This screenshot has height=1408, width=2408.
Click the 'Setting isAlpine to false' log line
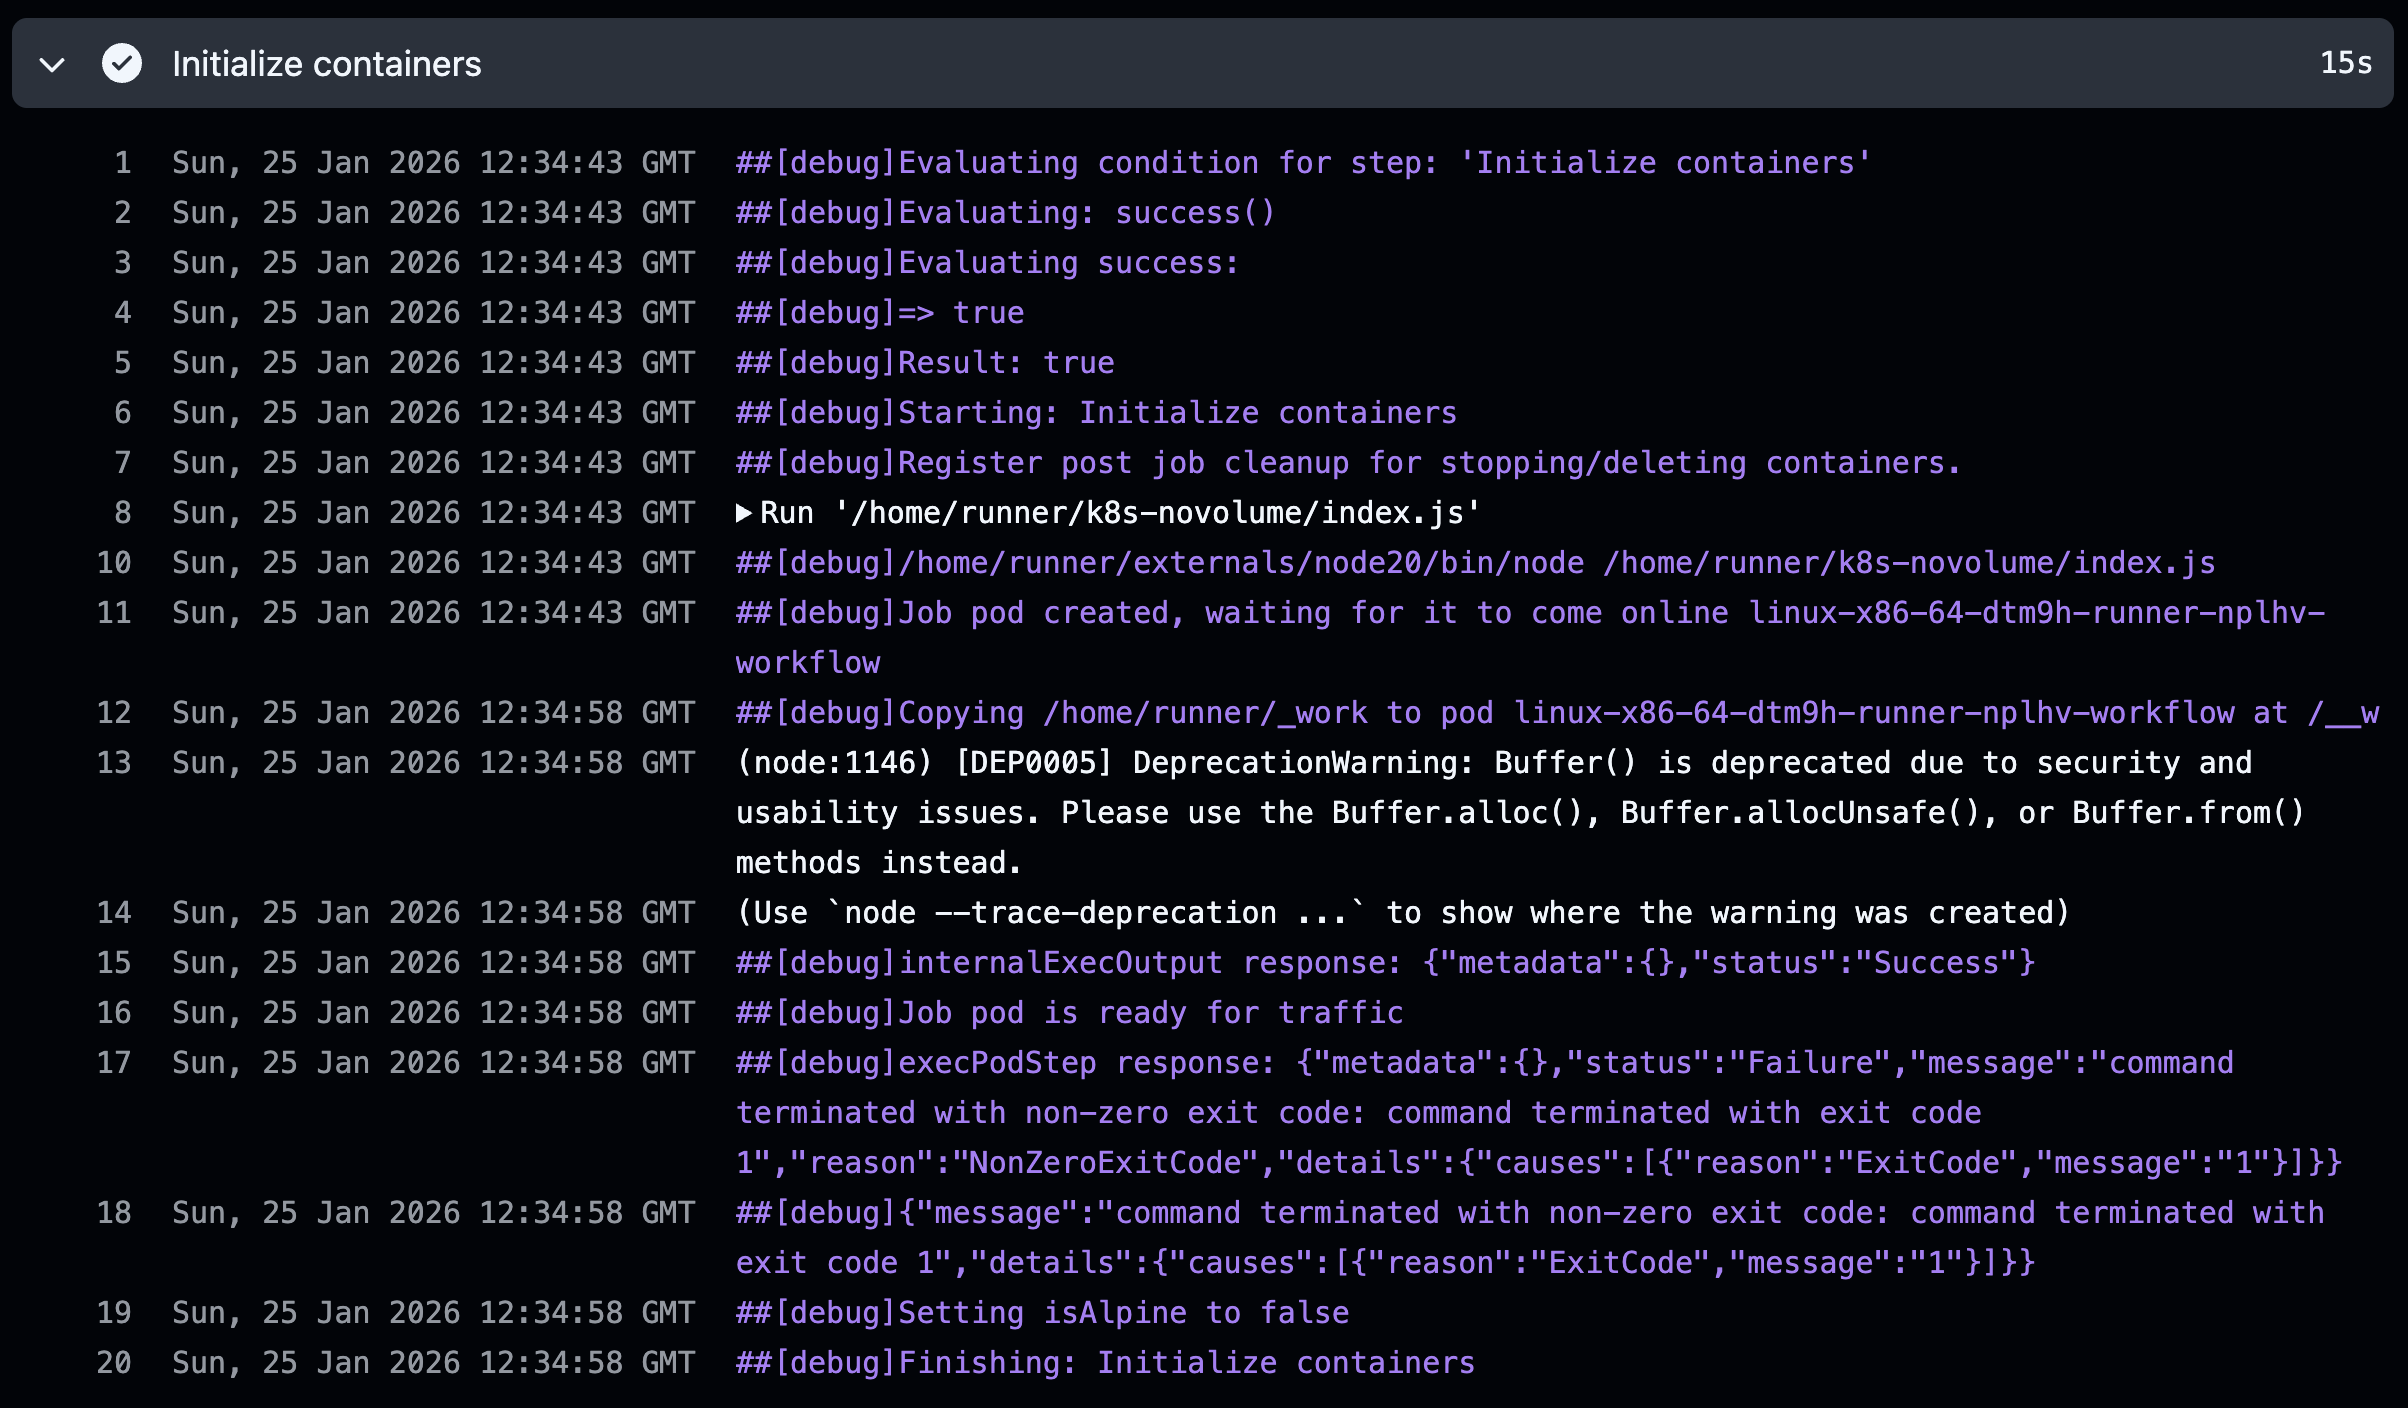tap(1042, 1313)
